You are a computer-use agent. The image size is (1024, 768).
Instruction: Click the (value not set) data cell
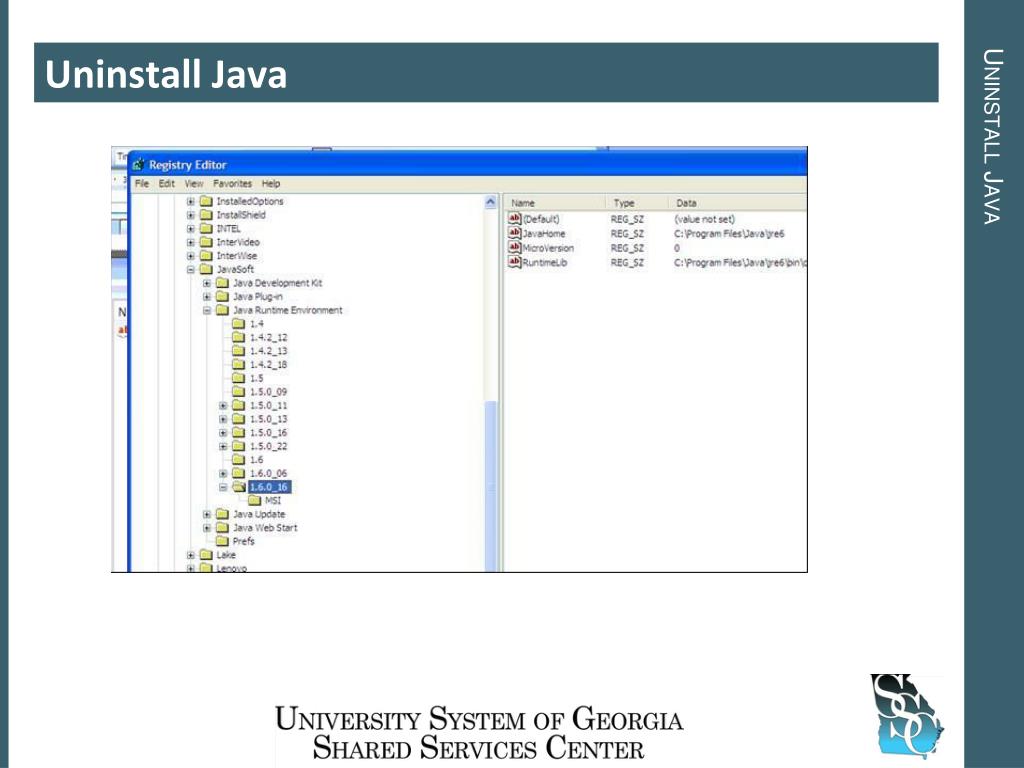705,219
